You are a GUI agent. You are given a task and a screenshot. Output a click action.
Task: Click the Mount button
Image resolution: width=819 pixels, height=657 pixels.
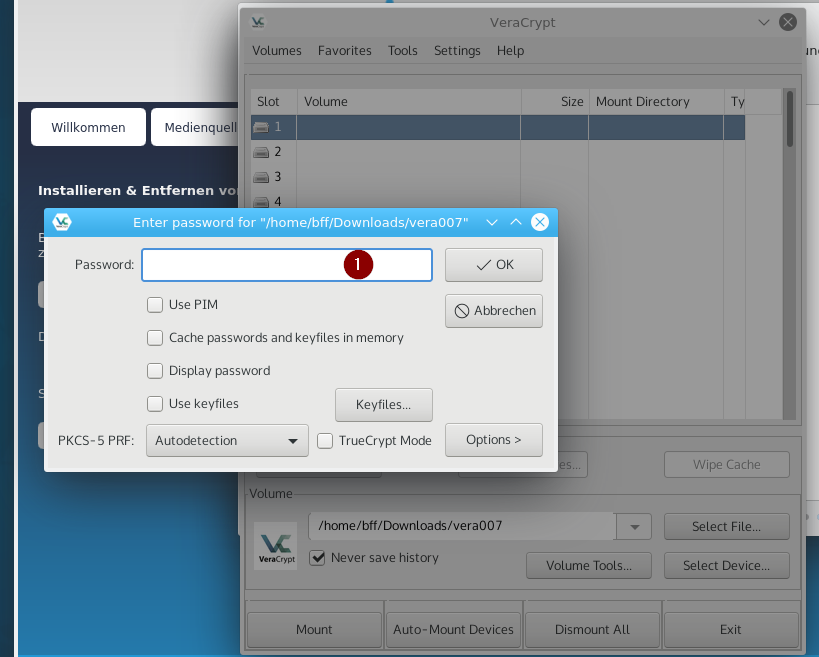[314, 629]
